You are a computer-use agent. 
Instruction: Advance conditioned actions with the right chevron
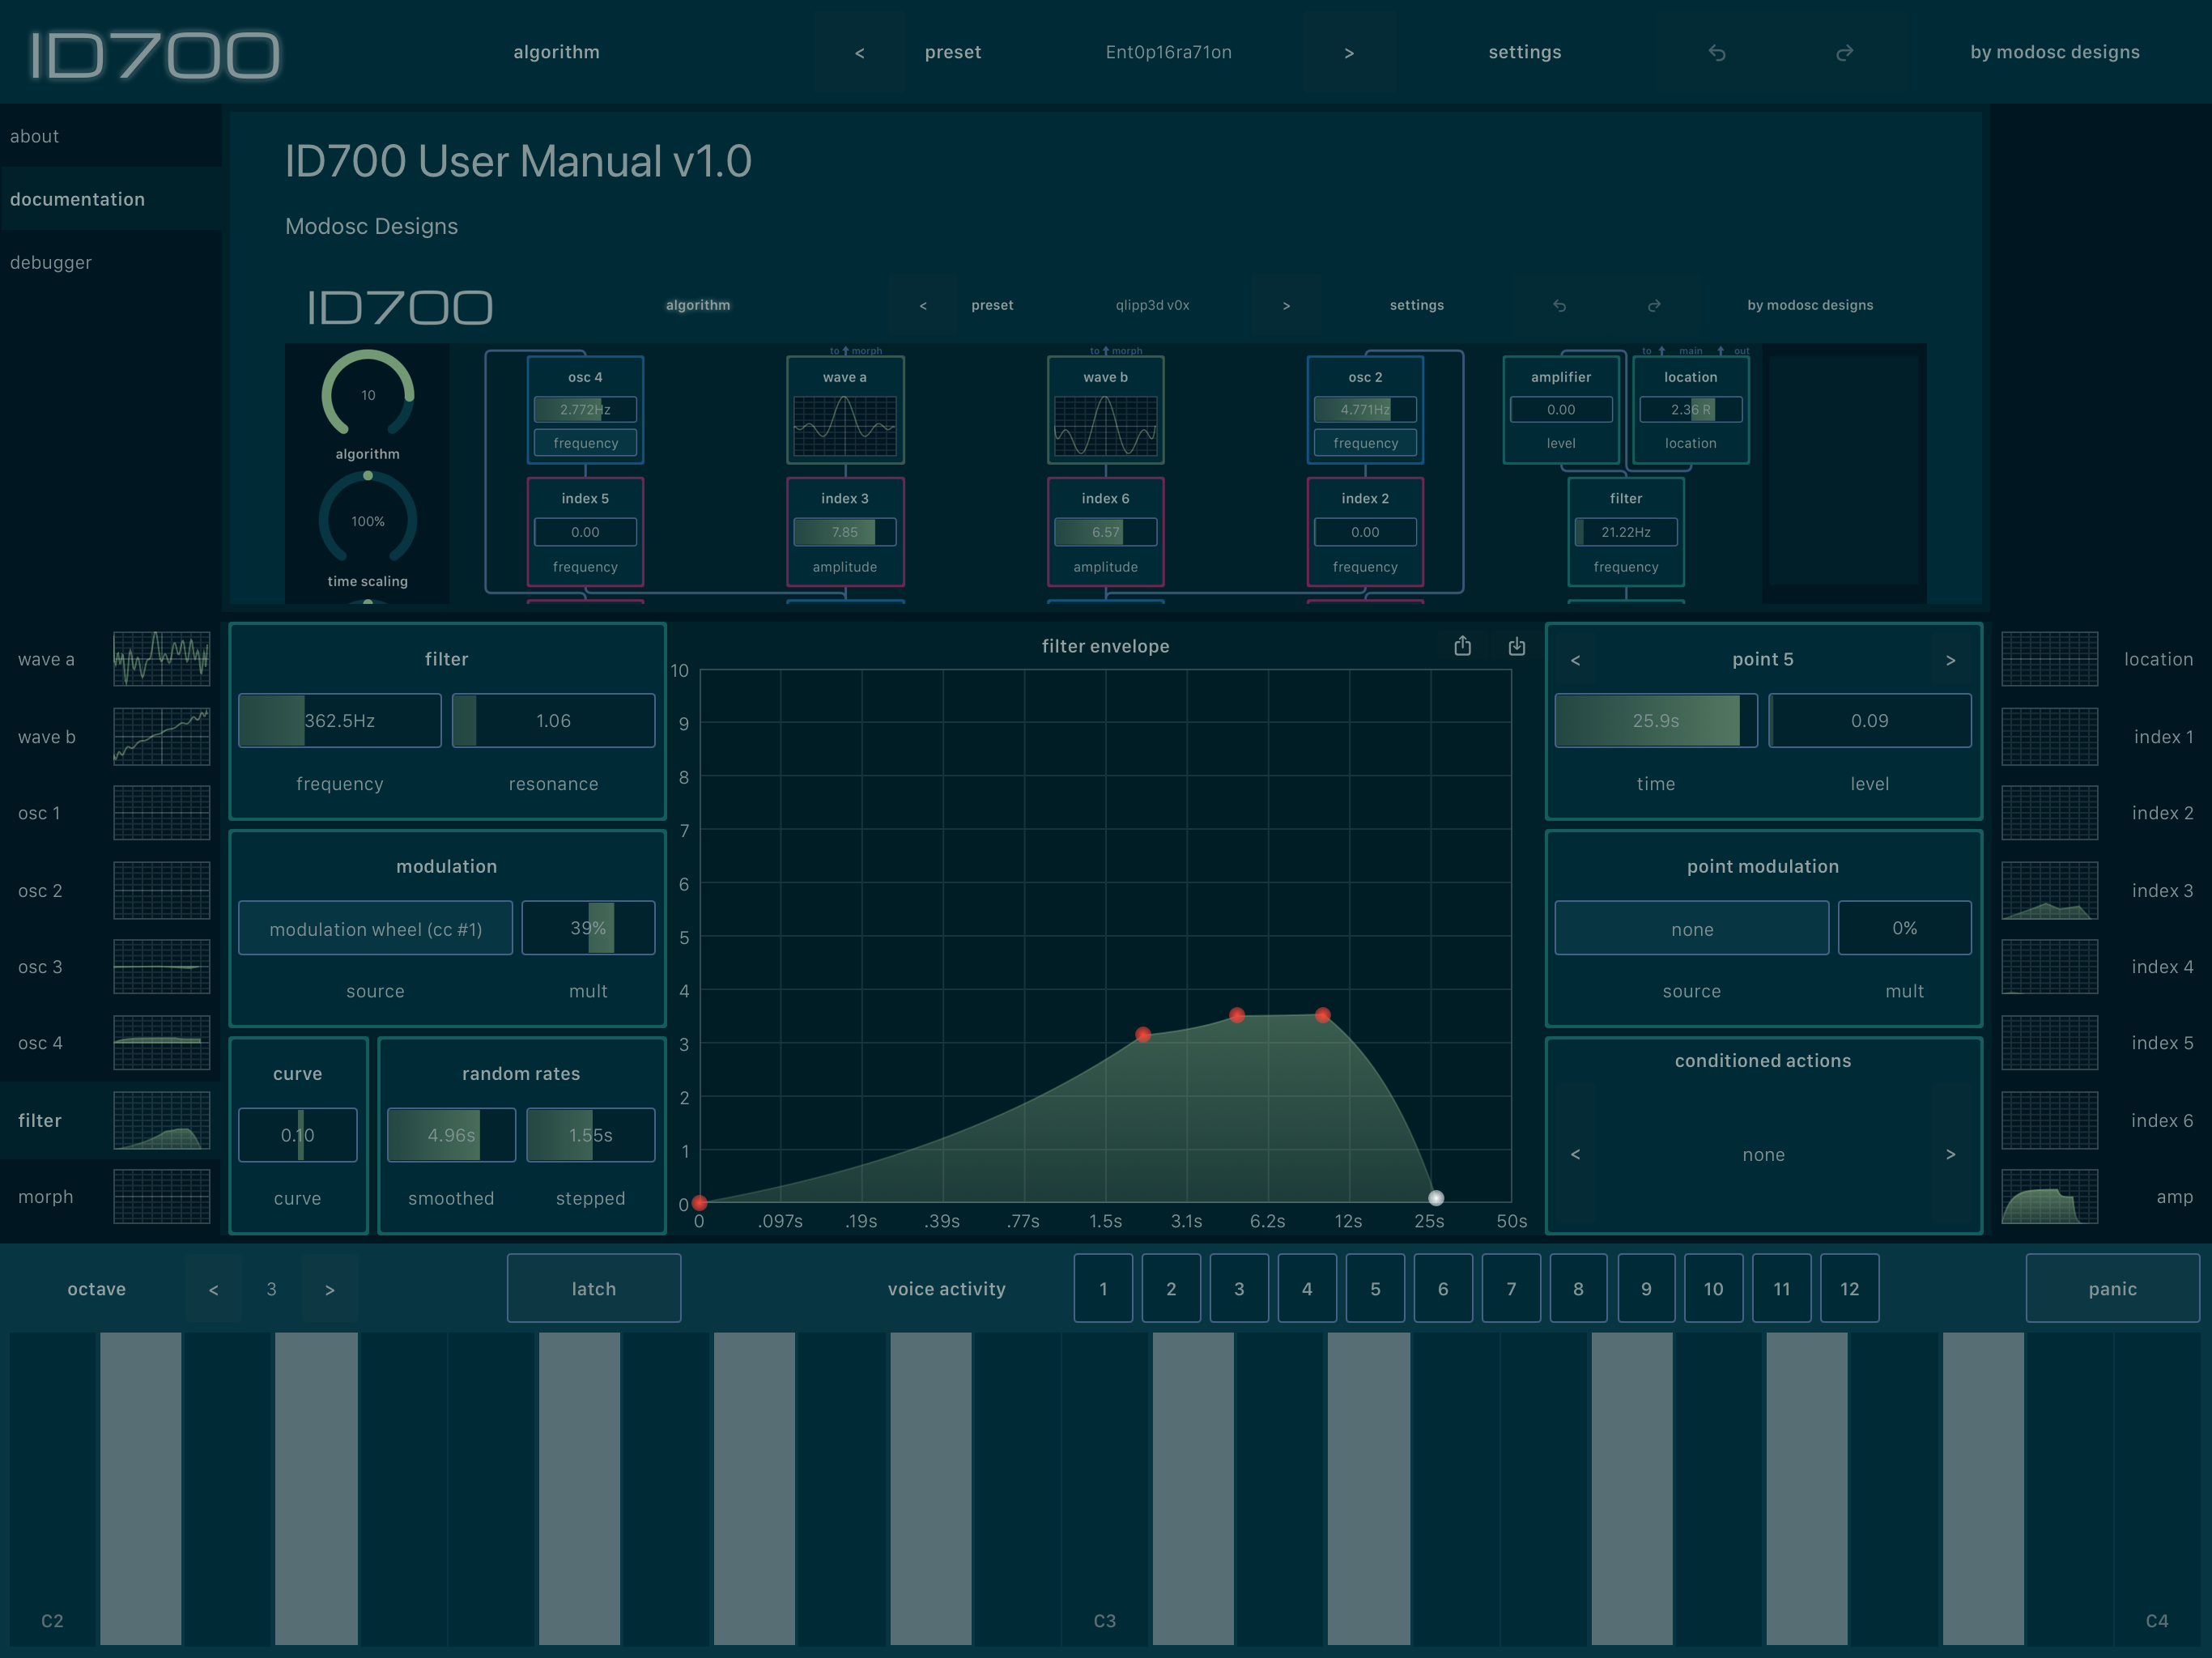point(1951,1154)
